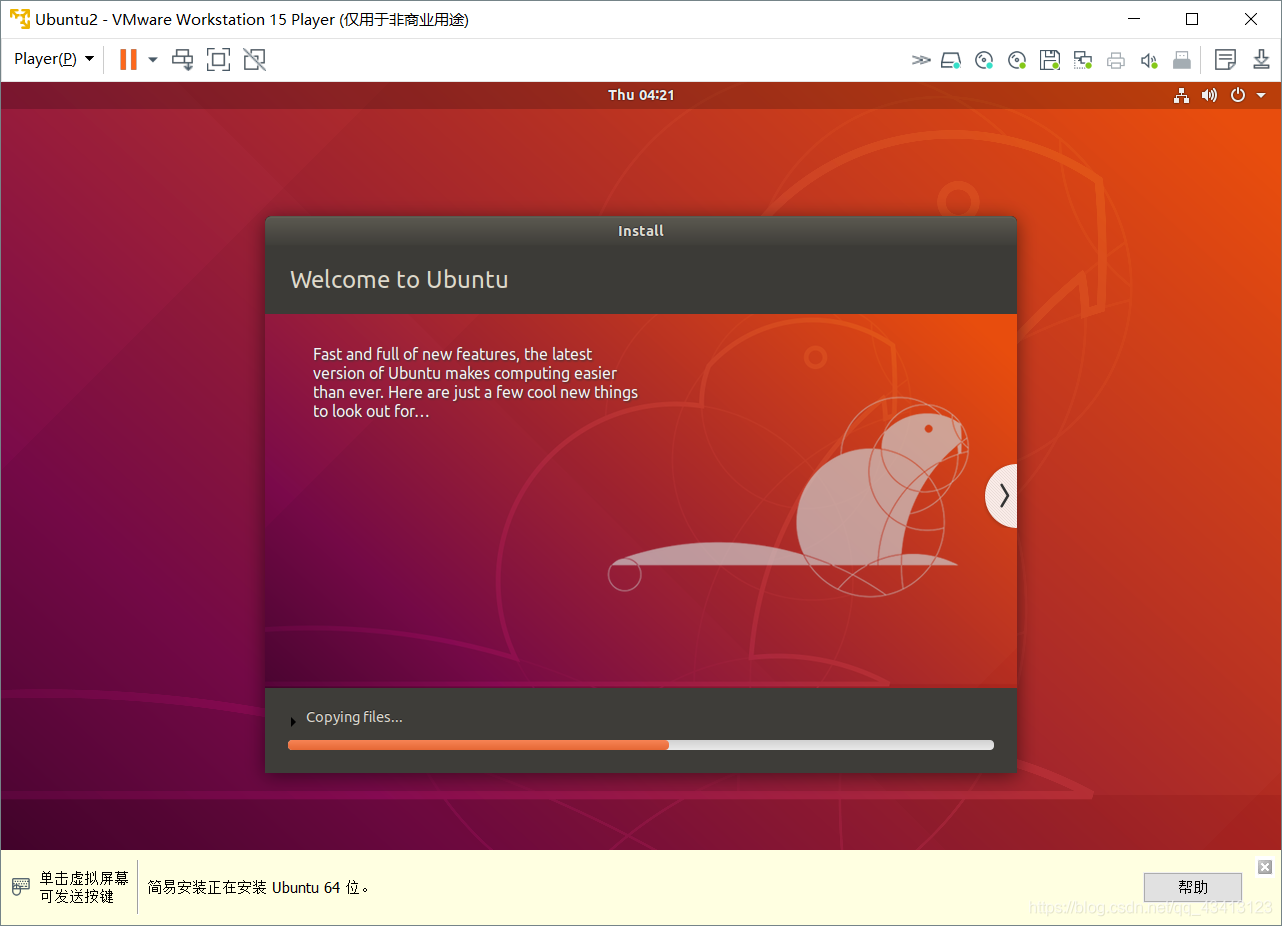Toggle Unity mode icon in VMware toolbar
The height and width of the screenshot is (926, 1282).
(x=254, y=59)
